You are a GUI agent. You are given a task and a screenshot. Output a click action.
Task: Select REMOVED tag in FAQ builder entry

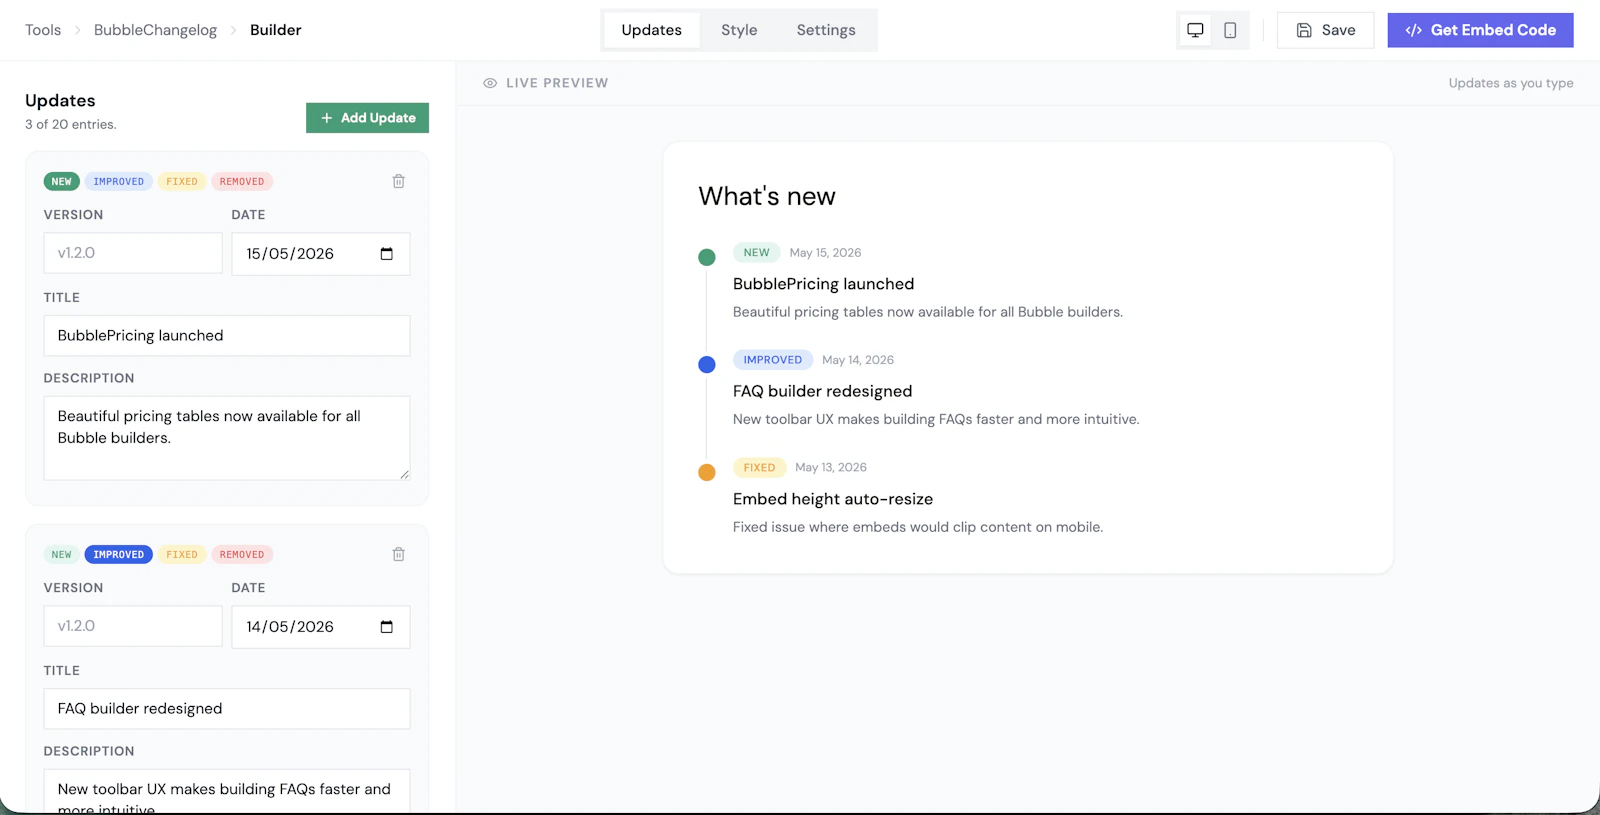242,554
